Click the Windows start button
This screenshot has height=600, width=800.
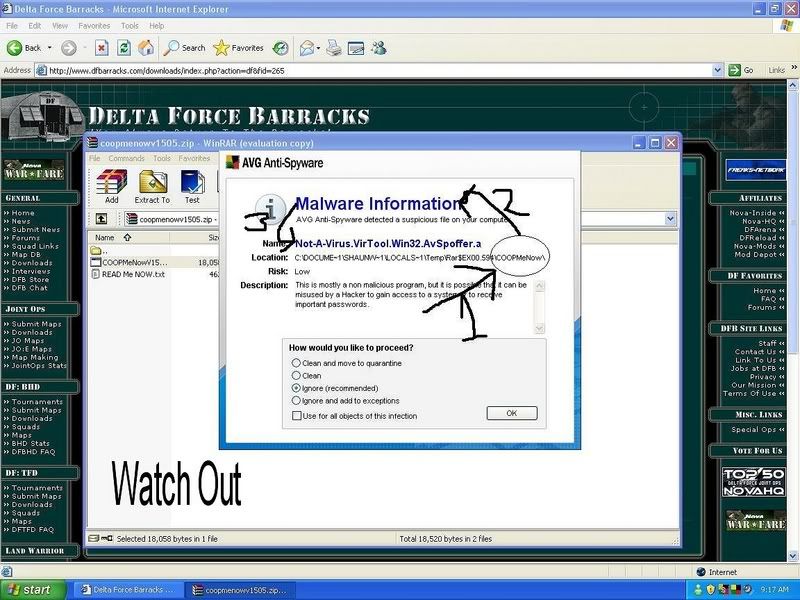(x=33, y=590)
